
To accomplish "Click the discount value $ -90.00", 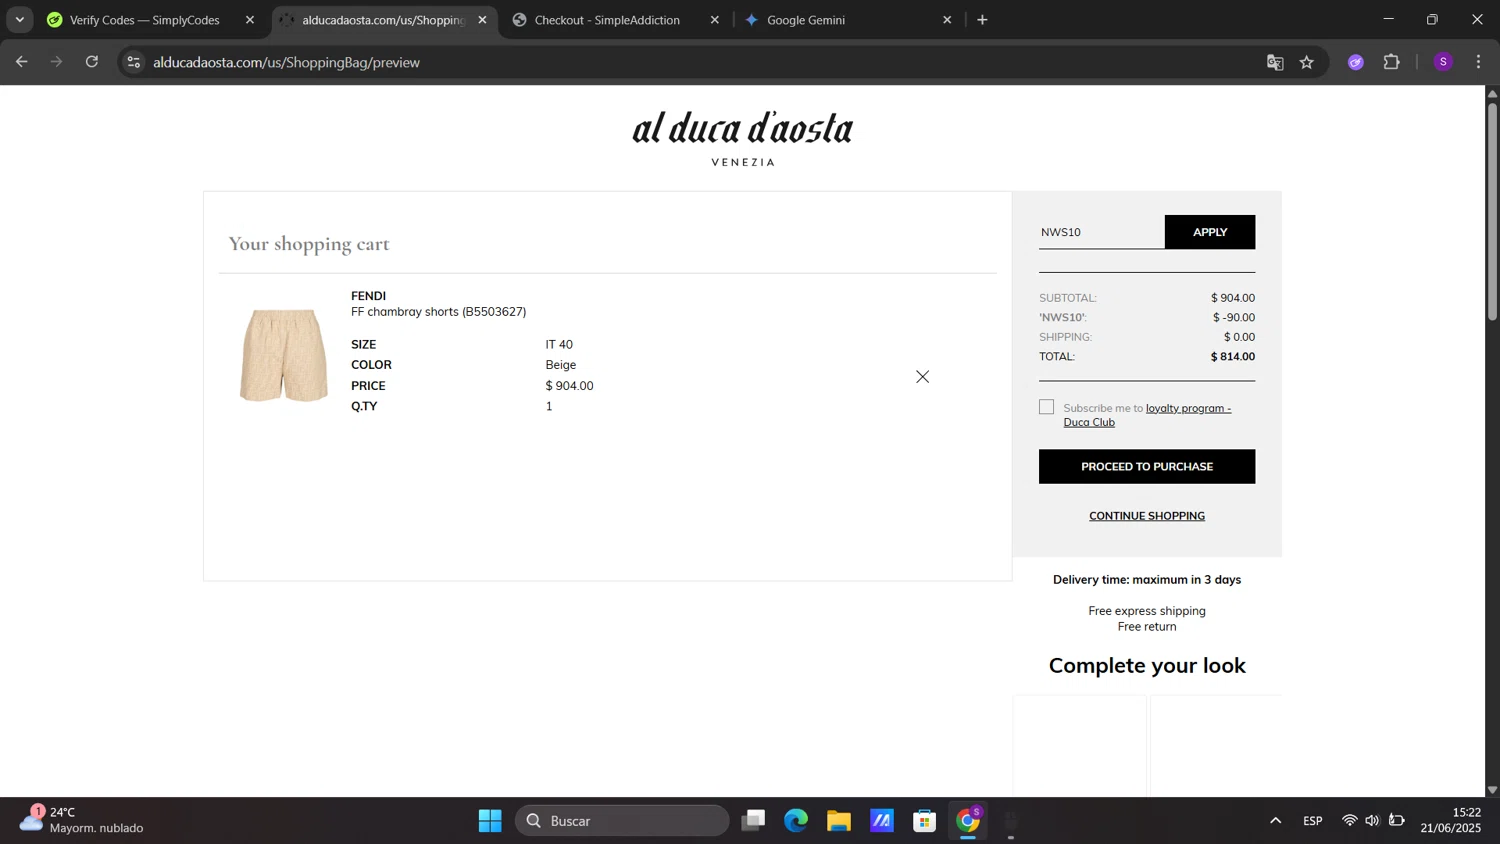I will pos(1234,318).
